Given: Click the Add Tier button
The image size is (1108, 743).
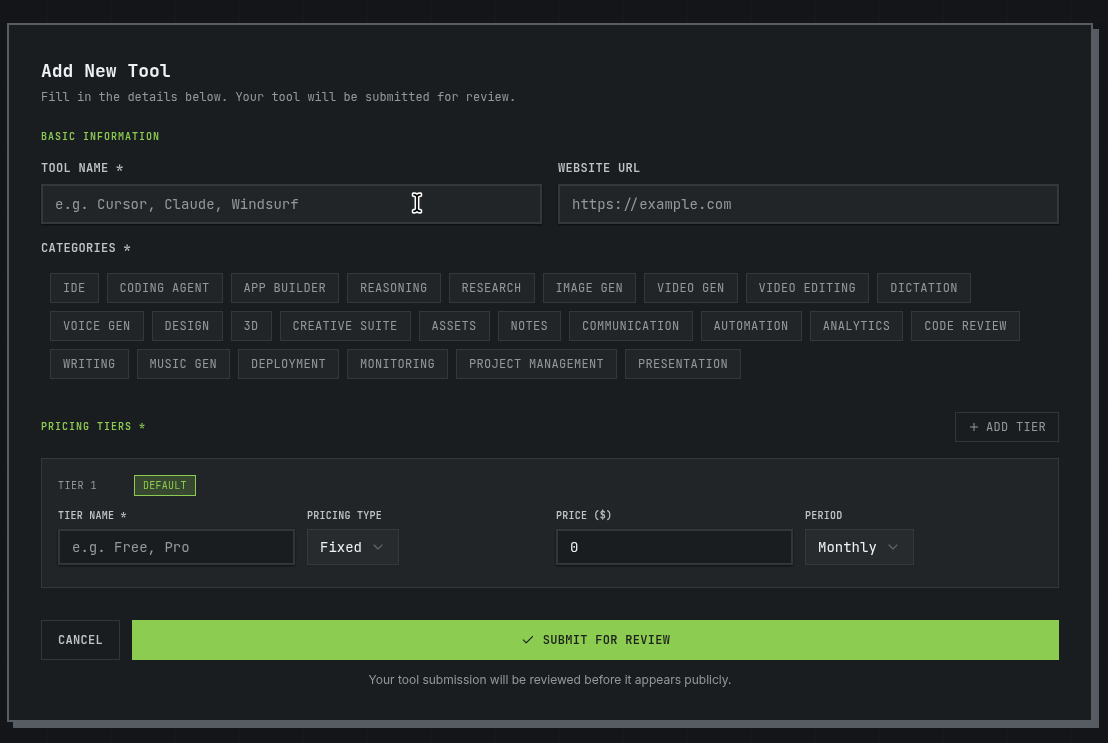Looking at the screenshot, I should [x=1006, y=427].
